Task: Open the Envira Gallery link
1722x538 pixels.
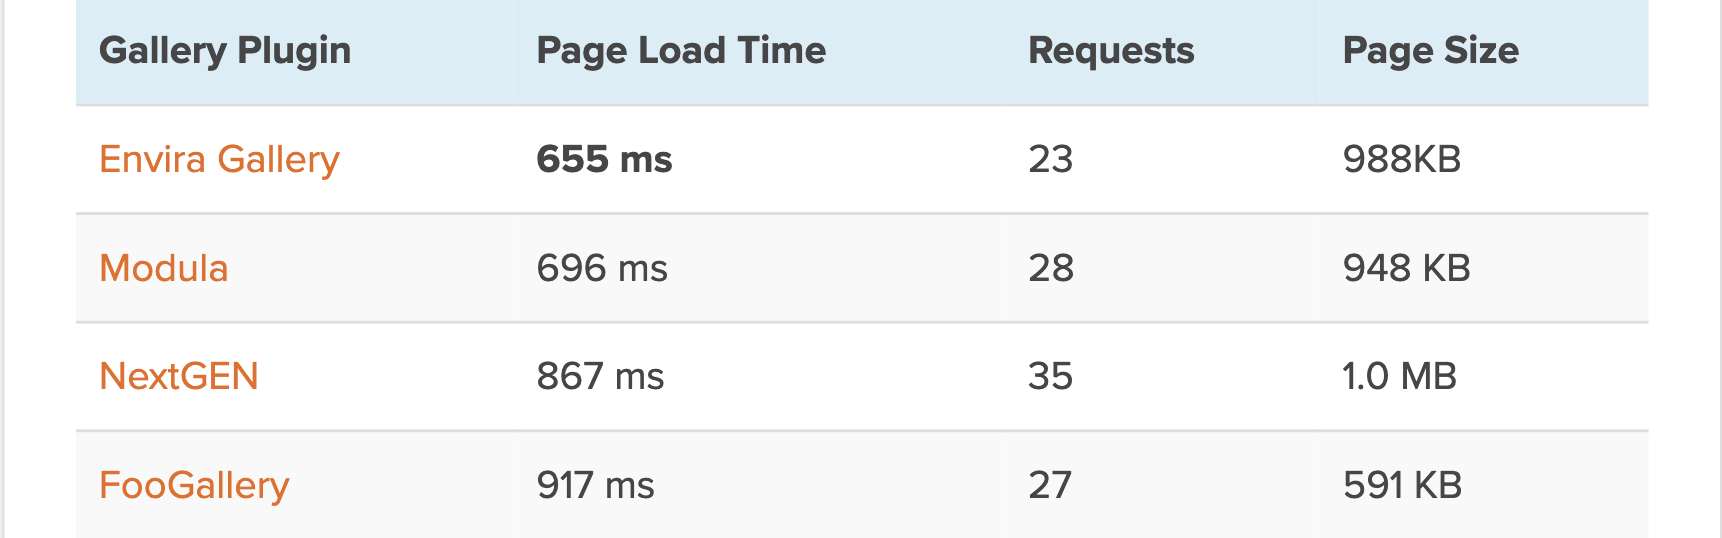Action: 219,160
